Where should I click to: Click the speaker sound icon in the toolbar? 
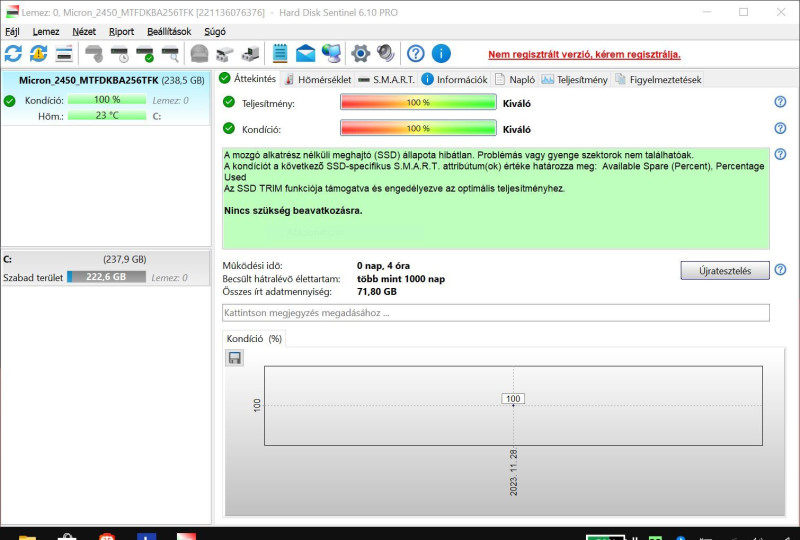pyautogui.click(x=386, y=53)
